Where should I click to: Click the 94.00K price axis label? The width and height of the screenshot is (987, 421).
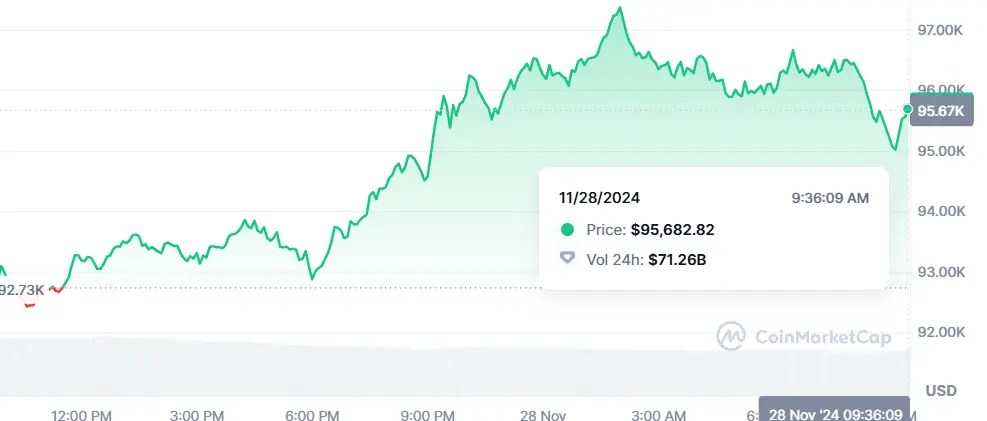tap(939, 211)
